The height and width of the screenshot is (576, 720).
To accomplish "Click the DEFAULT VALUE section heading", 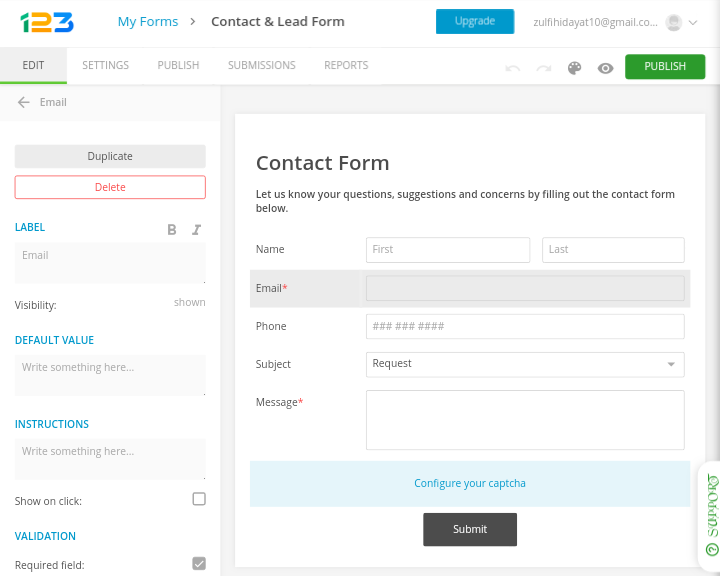I will click(x=54, y=340).
